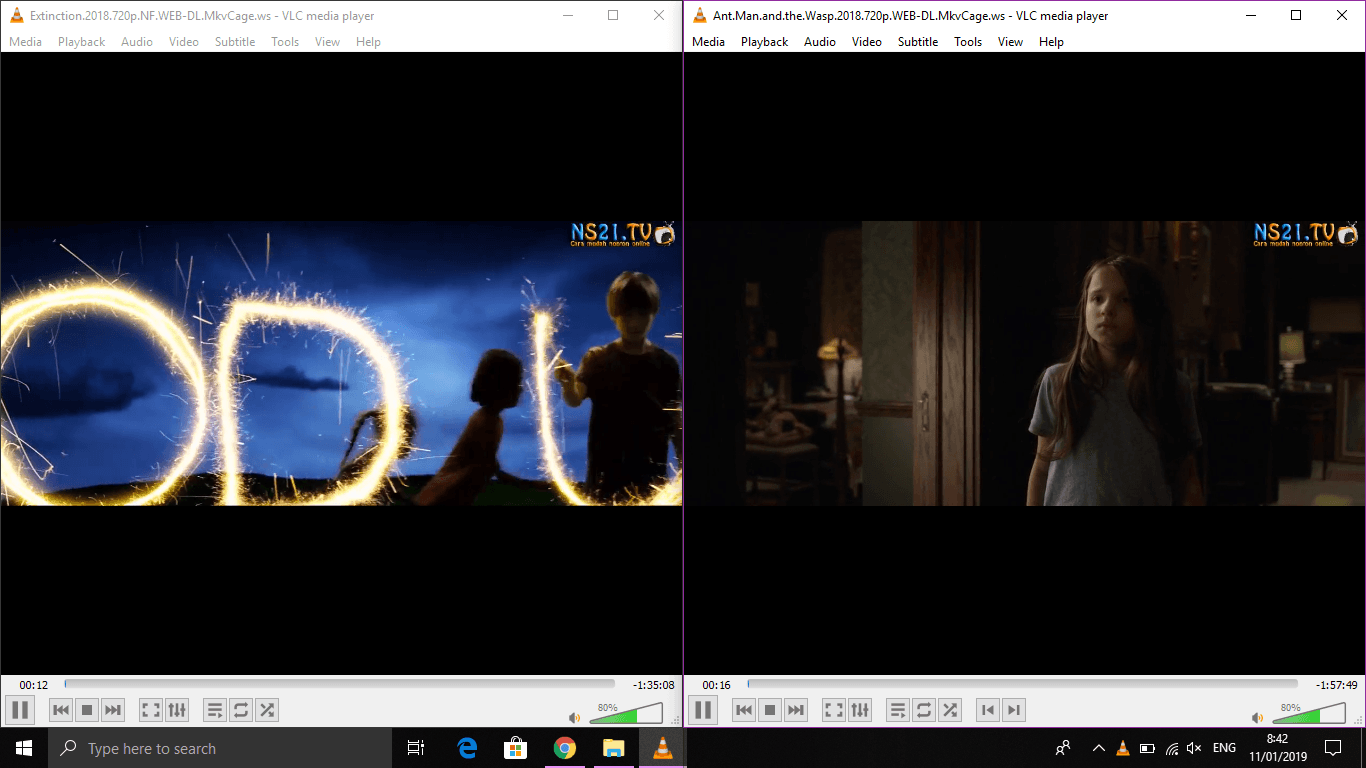Open the Windows Start menu
This screenshot has height=768, width=1366.
24,748
